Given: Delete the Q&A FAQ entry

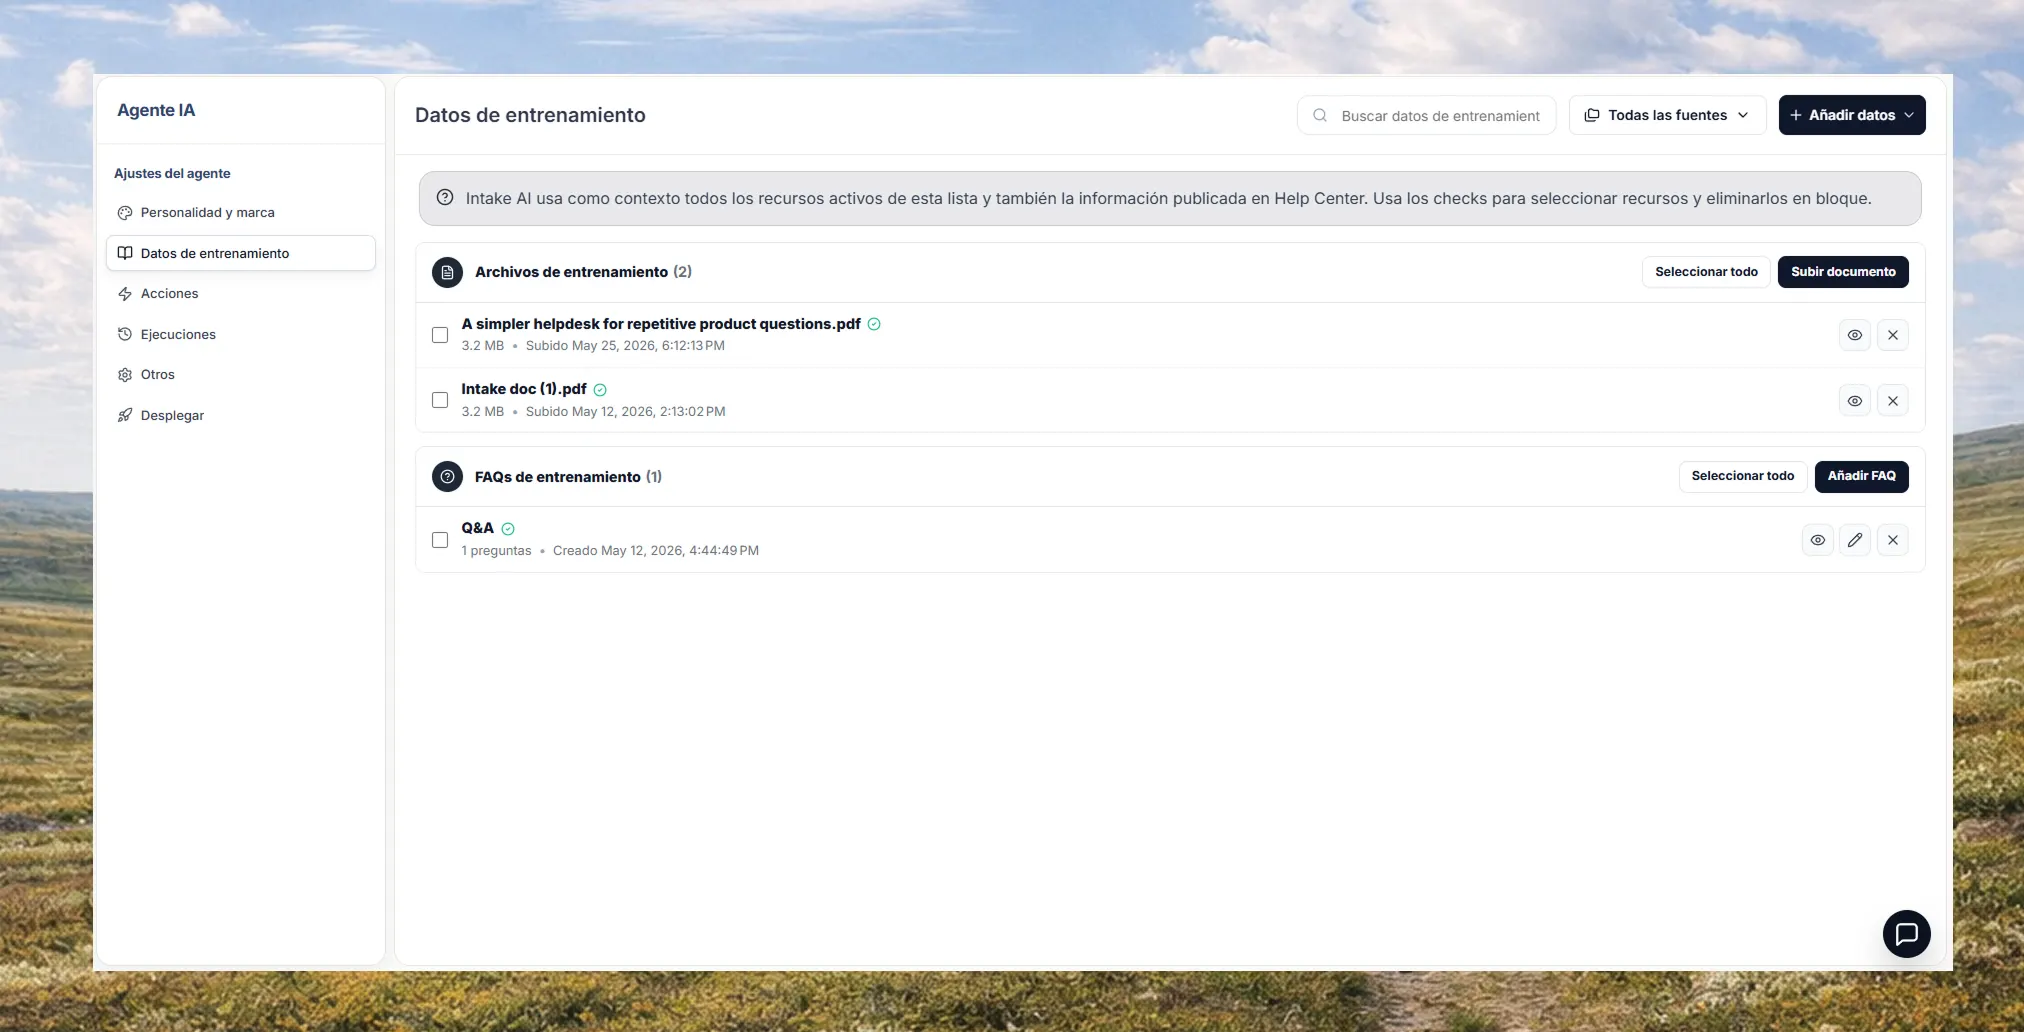Looking at the screenshot, I should pos(1892,540).
